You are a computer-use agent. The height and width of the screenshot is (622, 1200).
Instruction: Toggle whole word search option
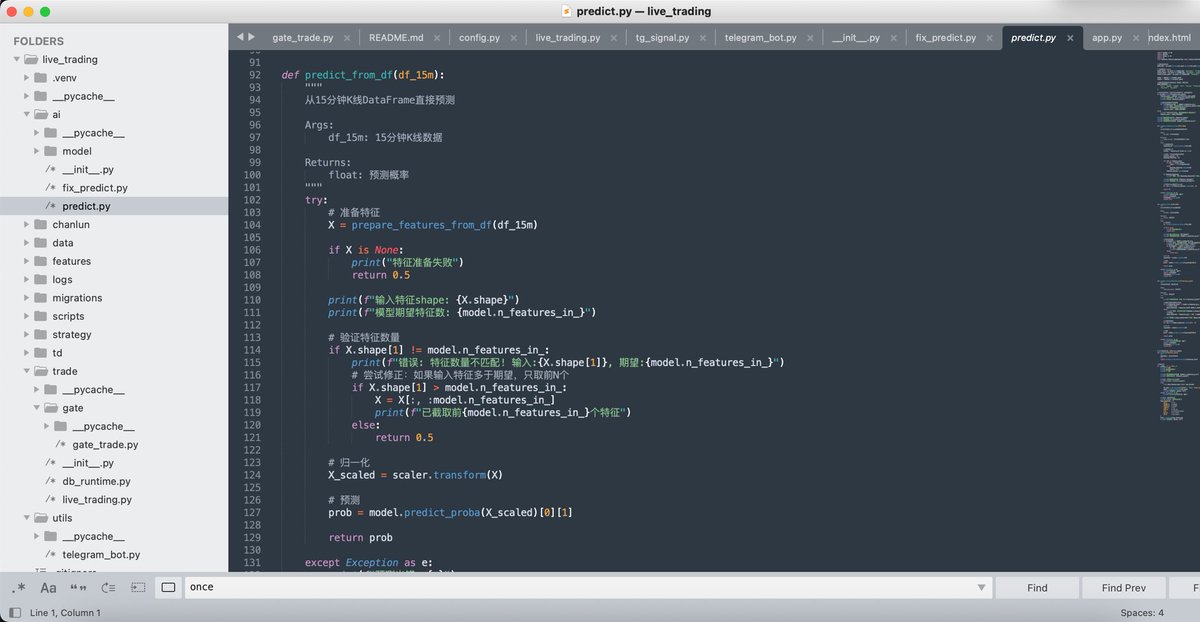pos(78,588)
